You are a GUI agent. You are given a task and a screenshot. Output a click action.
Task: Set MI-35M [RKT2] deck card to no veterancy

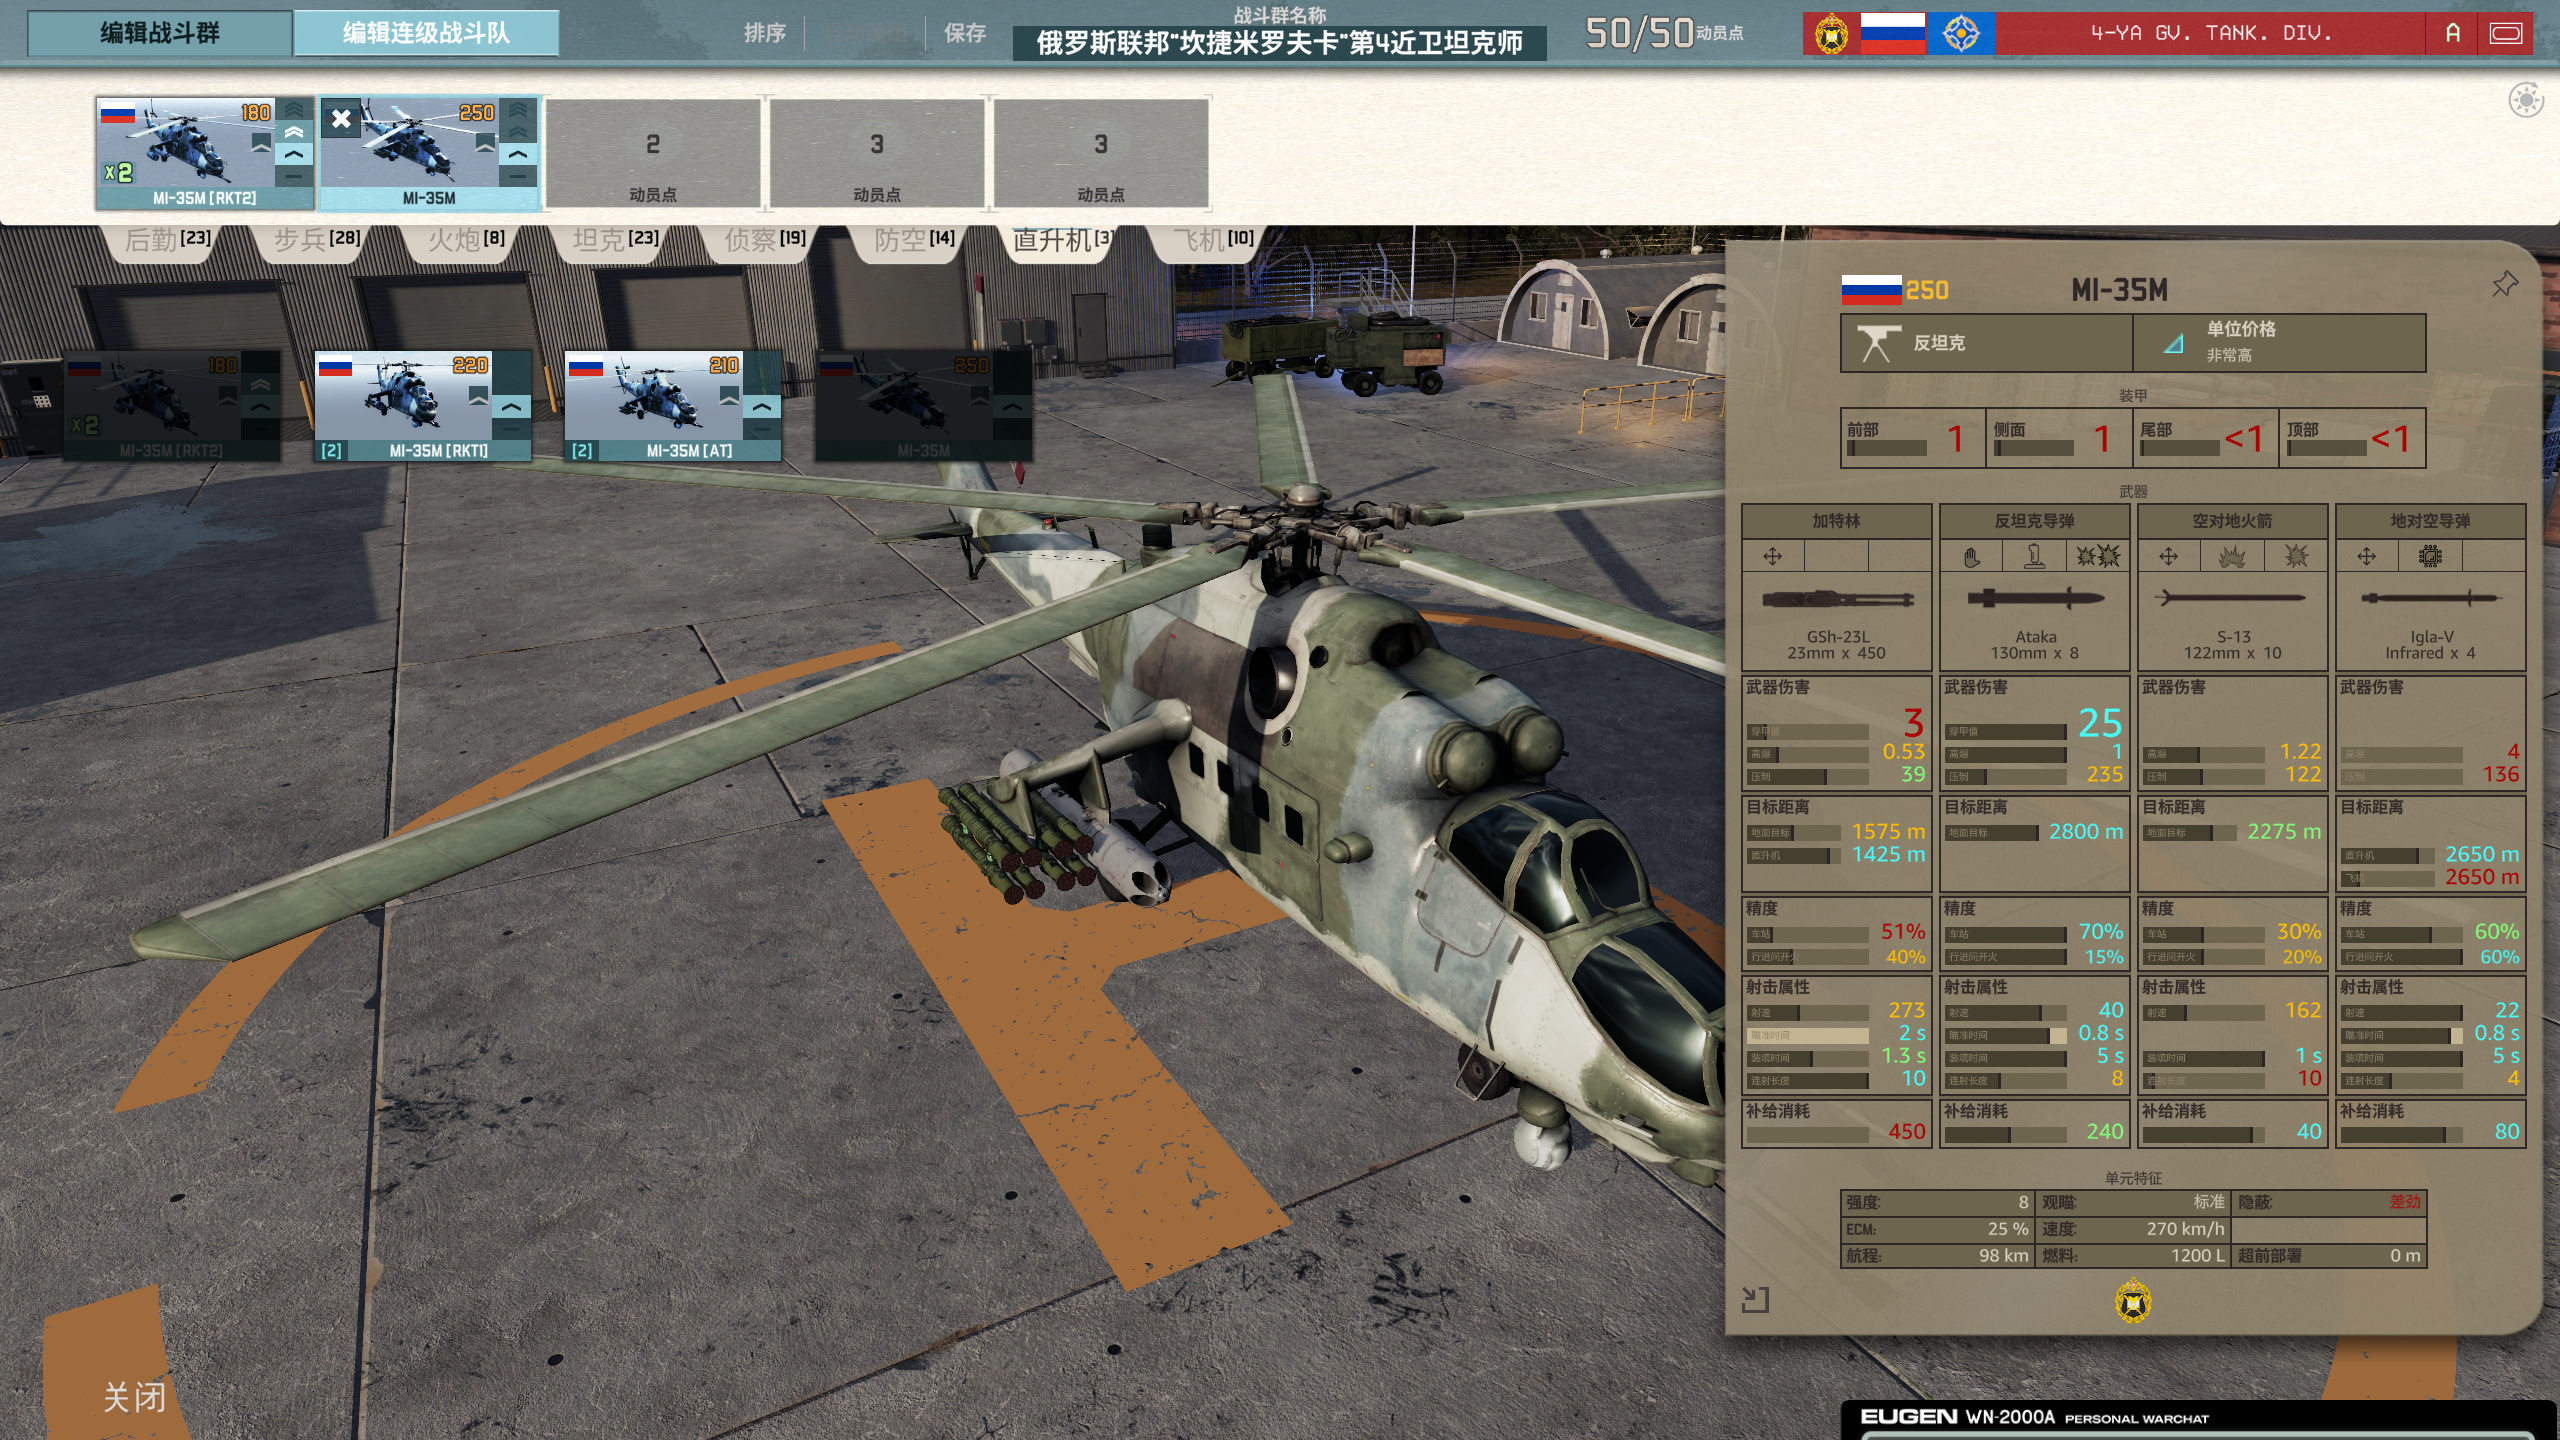294,176
